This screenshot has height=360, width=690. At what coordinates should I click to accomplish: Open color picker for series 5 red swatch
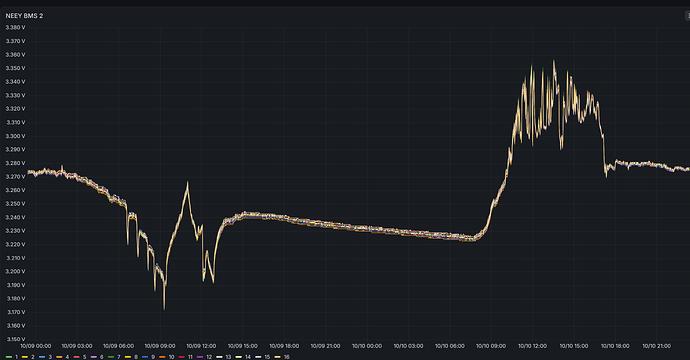(77, 357)
